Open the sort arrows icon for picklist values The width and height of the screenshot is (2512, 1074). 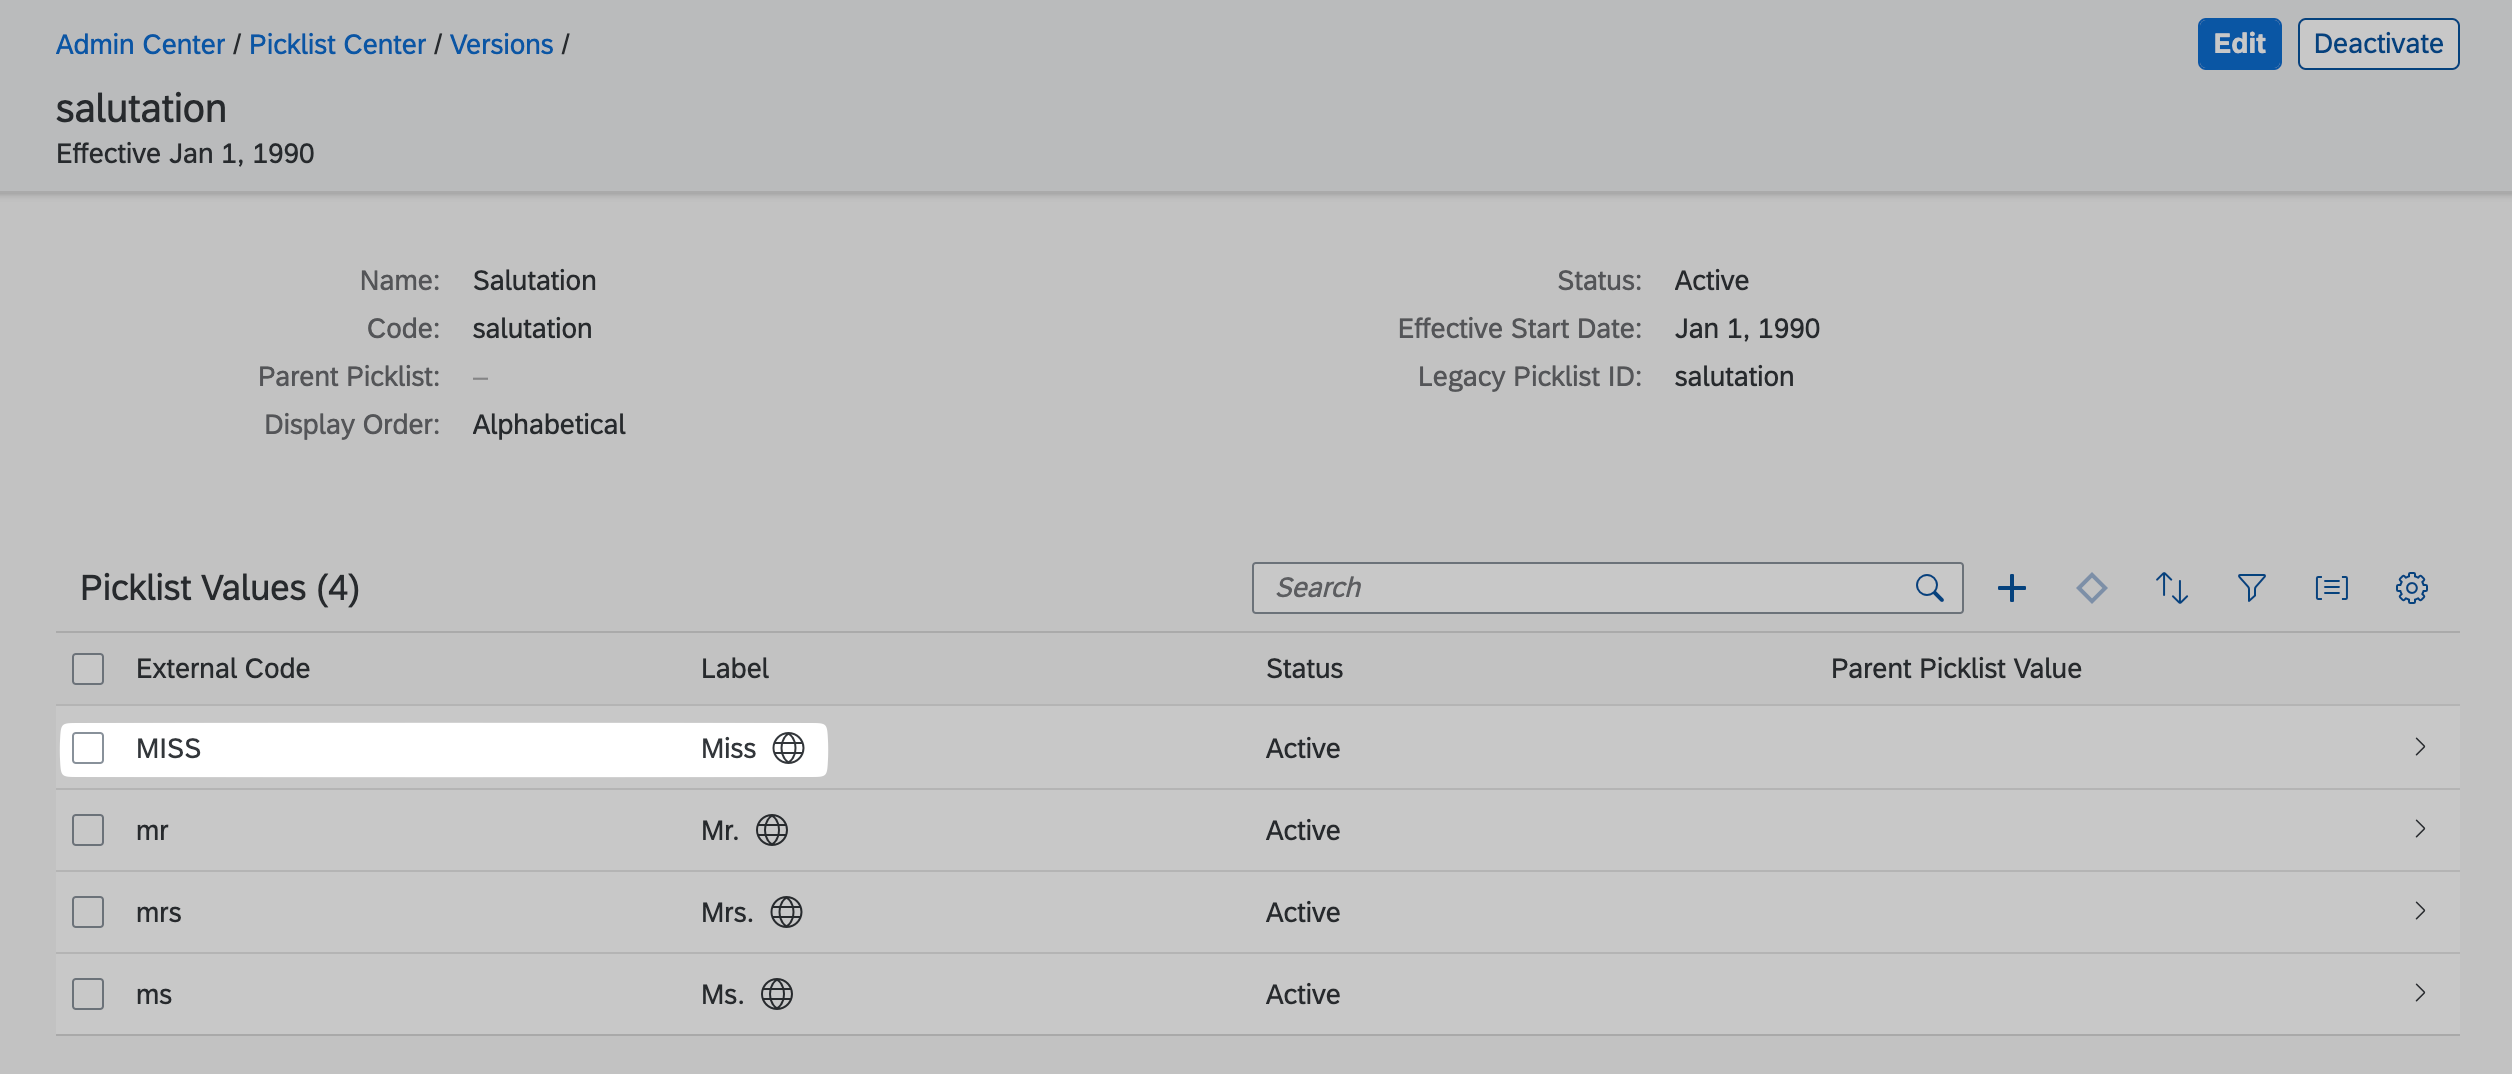2171,588
